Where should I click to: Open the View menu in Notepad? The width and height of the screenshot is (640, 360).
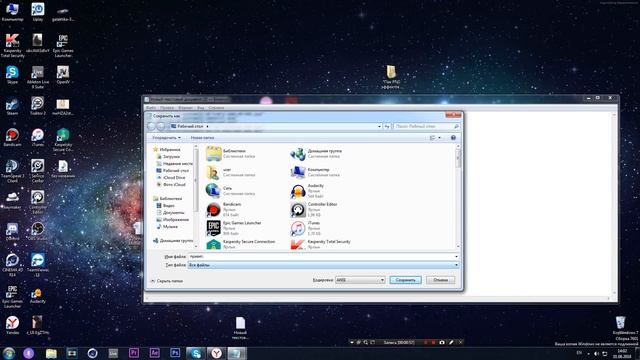click(200, 108)
